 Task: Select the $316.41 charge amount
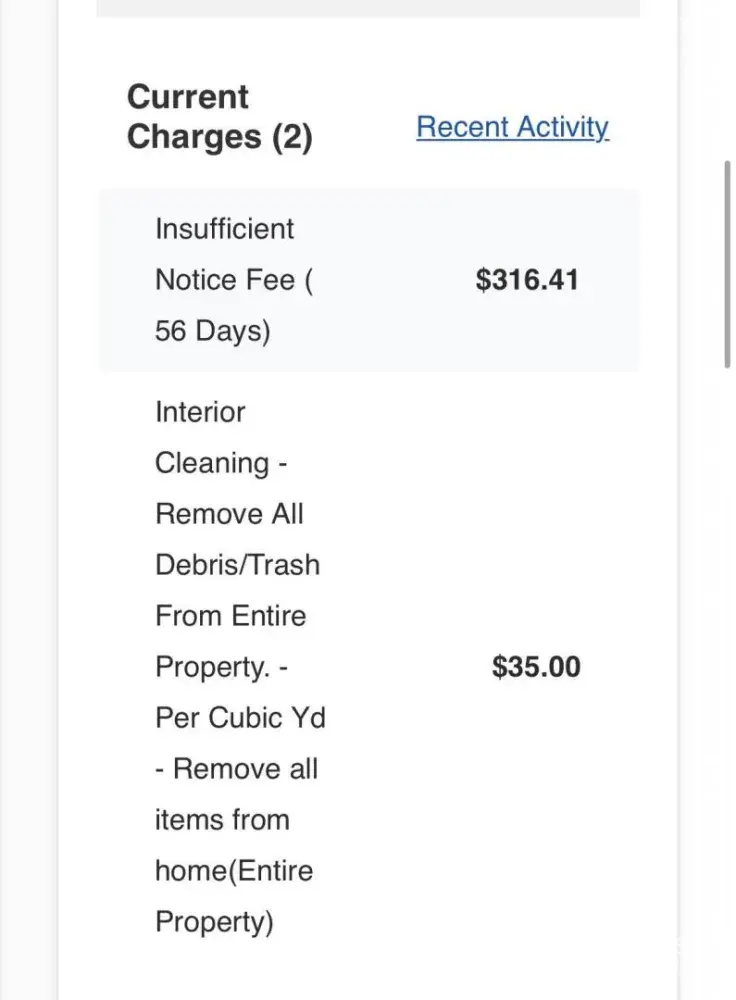[527, 280]
